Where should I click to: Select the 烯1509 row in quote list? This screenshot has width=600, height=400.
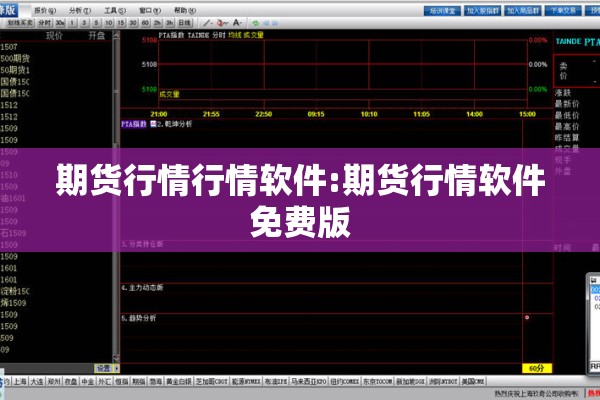point(56,303)
